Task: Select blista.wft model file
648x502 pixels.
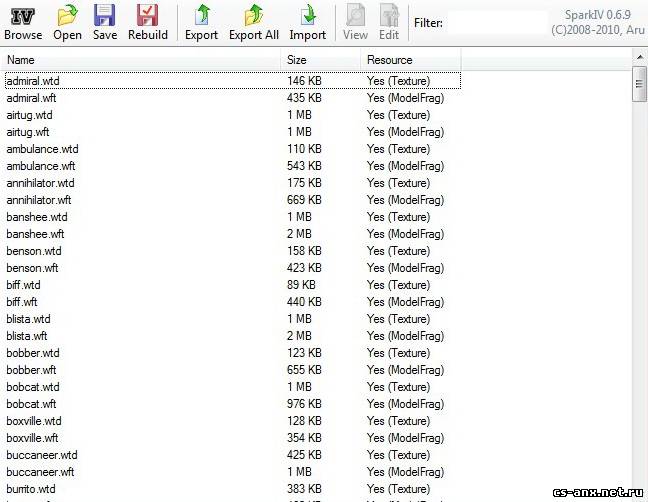Action: (x=233, y=336)
